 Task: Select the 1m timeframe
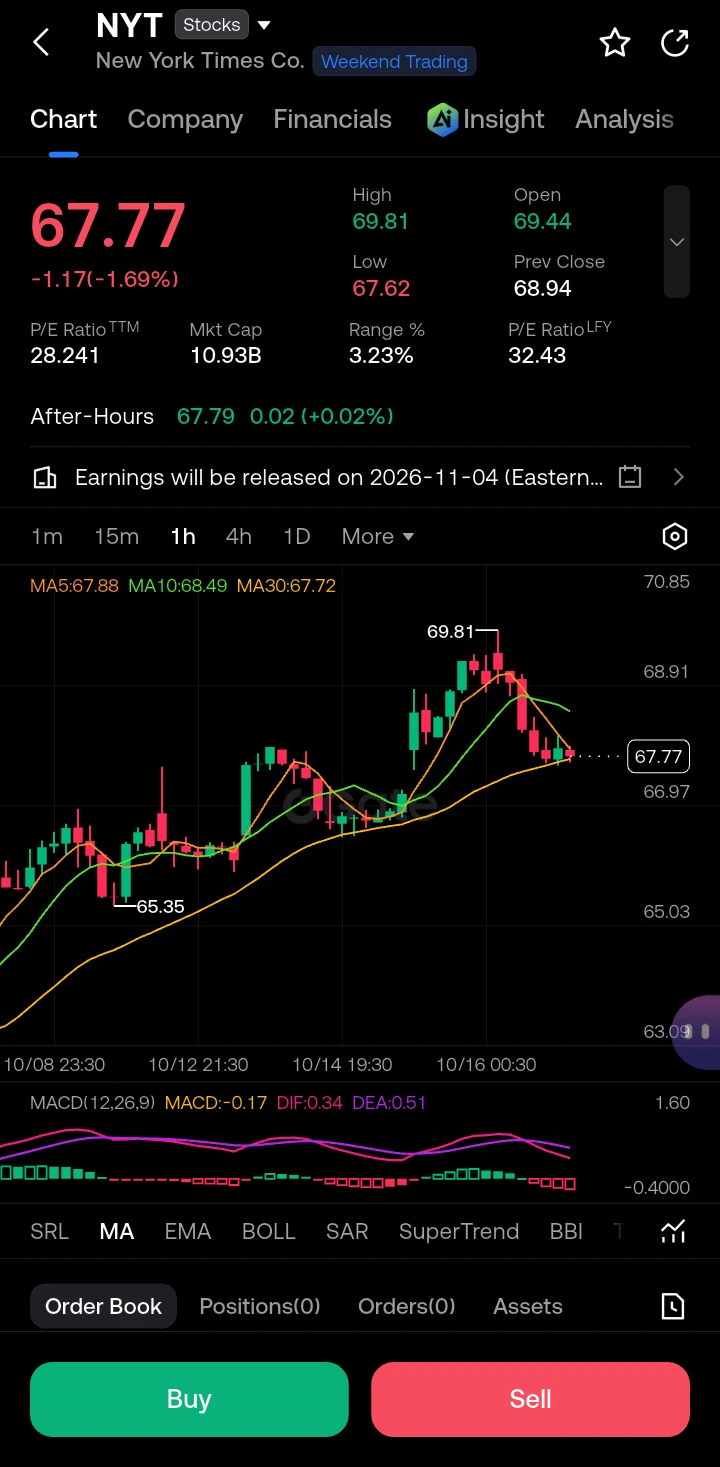(47, 537)
